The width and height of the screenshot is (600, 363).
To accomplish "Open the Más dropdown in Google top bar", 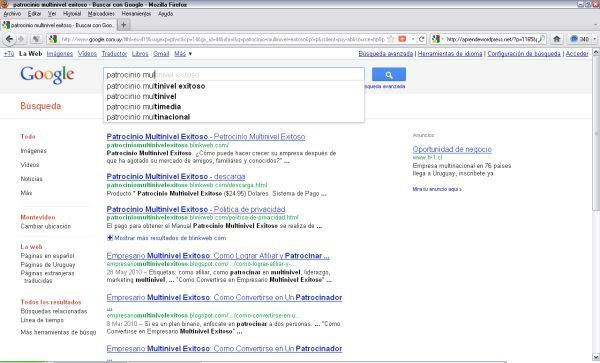I will 183,54.
